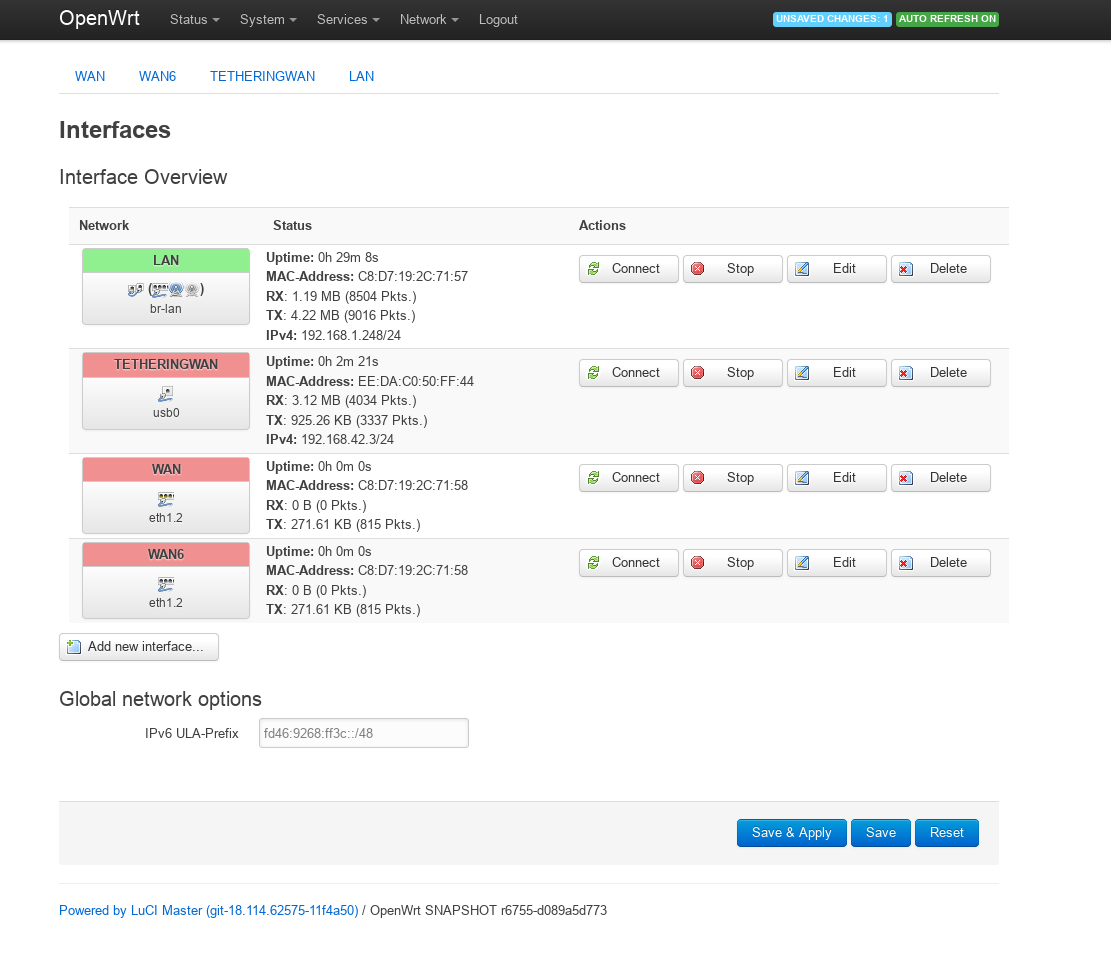
Task: Click the Connect button for the LAN interface
Action: pyautogui.click(x=628, y=269)
